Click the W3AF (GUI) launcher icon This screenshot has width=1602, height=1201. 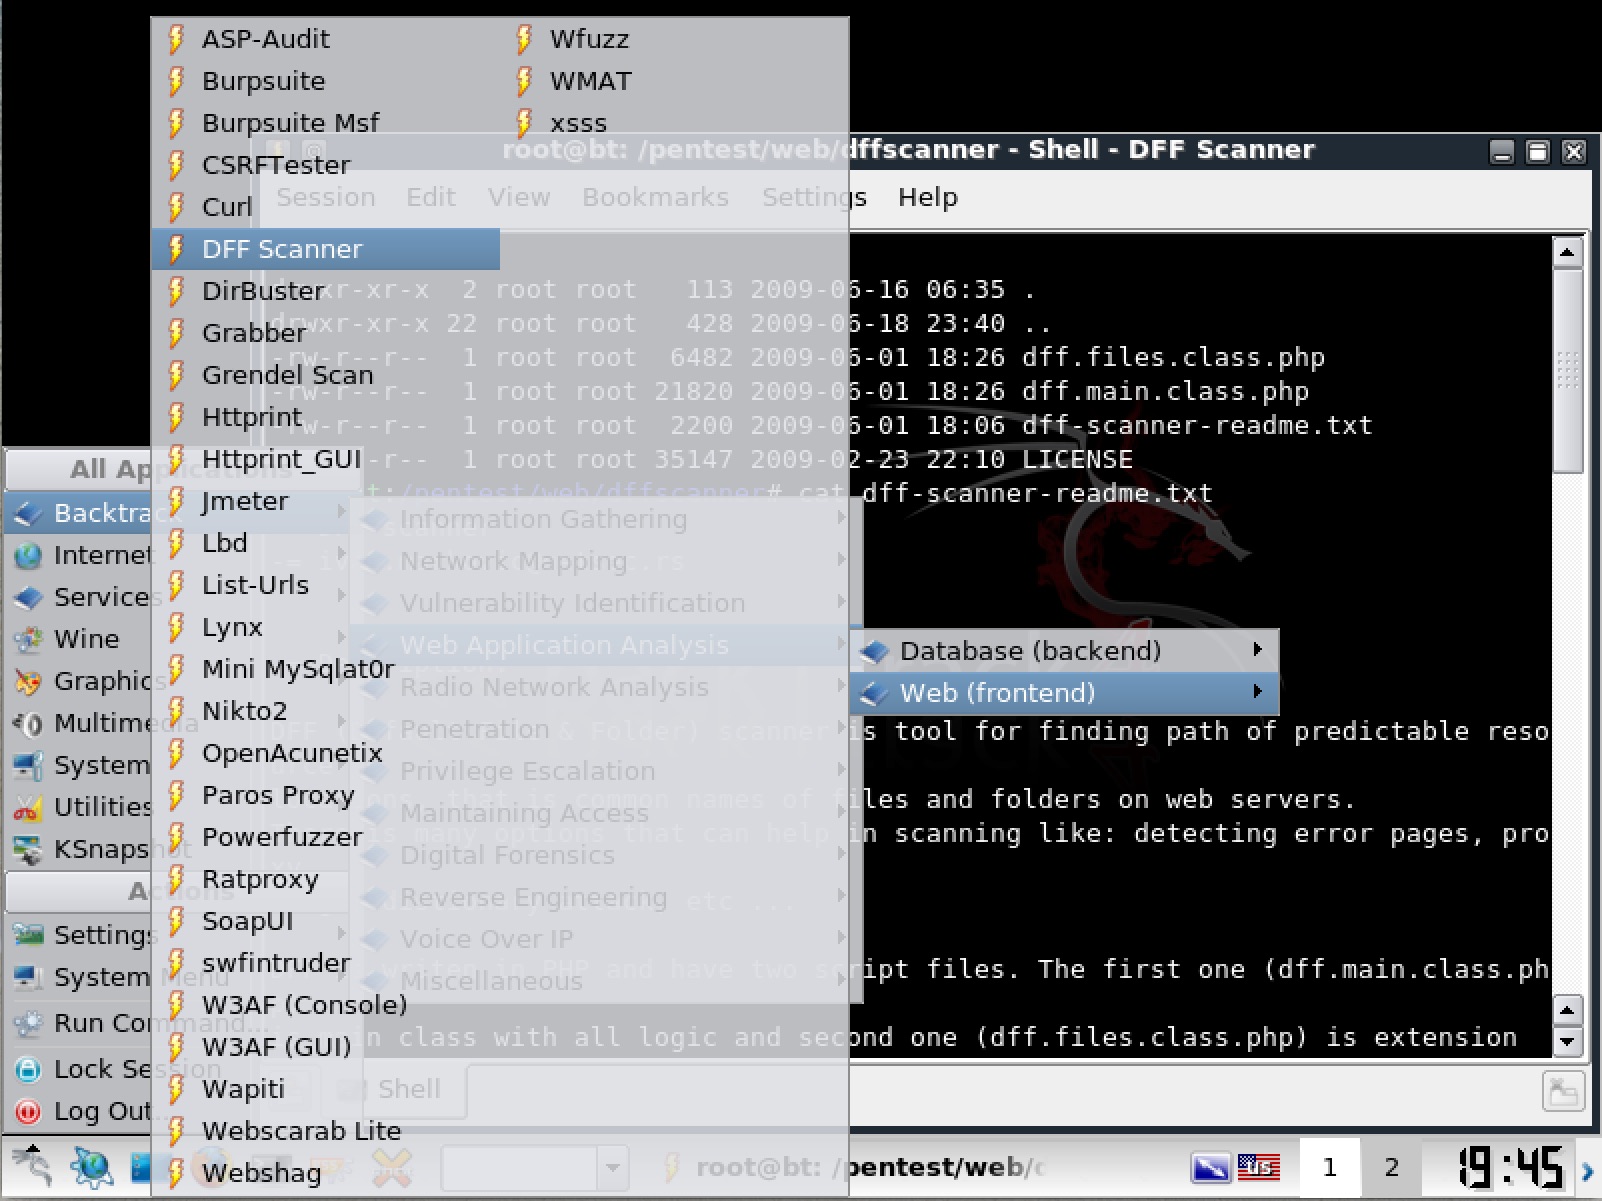(x=177, y=1047)
